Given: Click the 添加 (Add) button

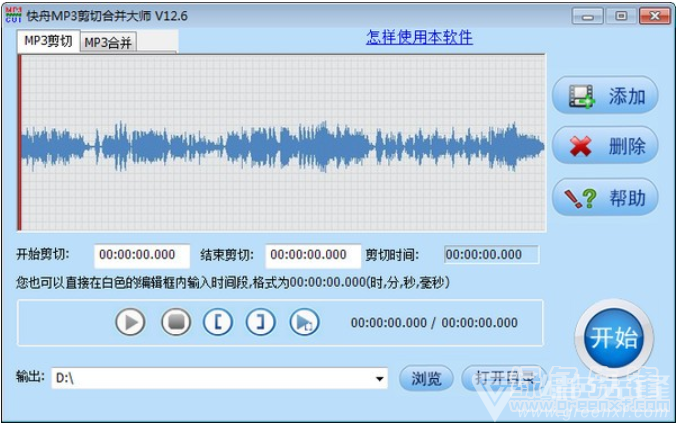Looking at the screenshot, I should [x=605, y=95].
